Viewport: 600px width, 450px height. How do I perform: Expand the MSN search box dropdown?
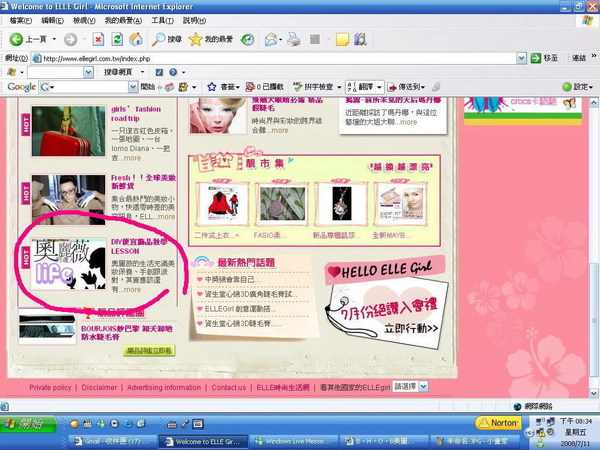click(88, 72)
